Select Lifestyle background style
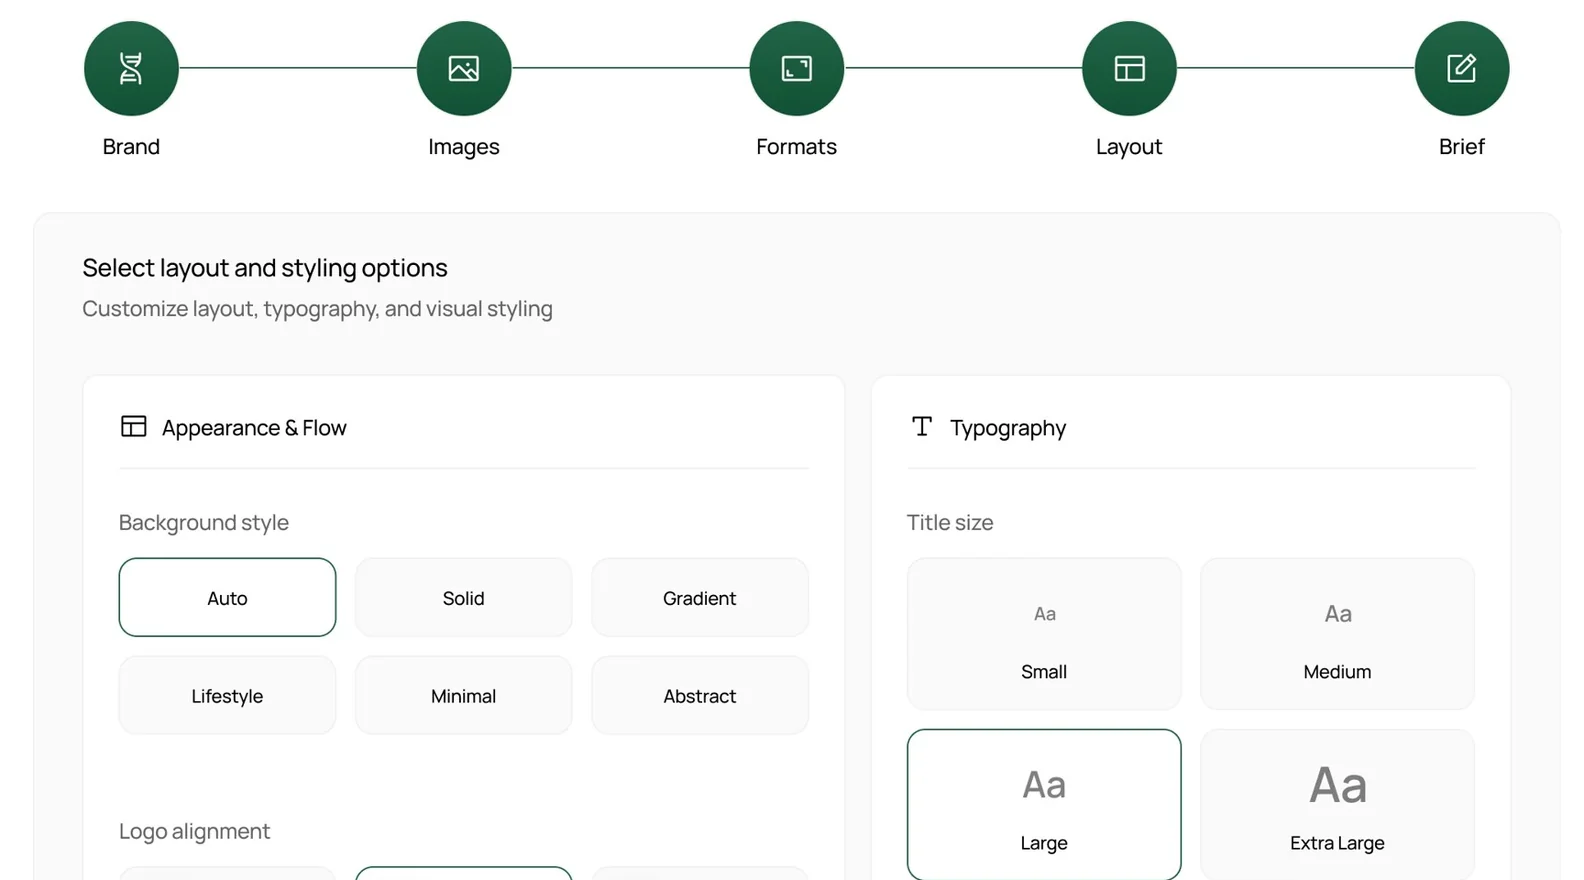Viewport: 1584px width, 880px height. coord(227,695)
